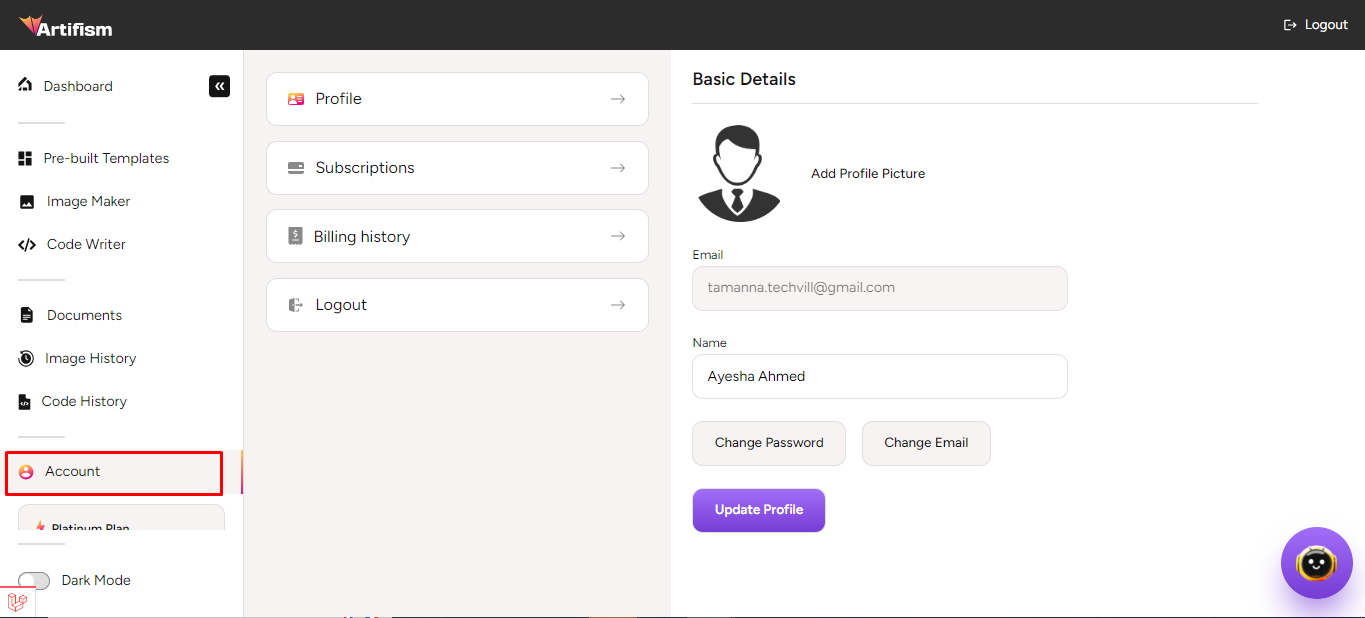This screenshot has height=618, width=1365.
Task: Click the Change Email button
Action: pos(925,443)
